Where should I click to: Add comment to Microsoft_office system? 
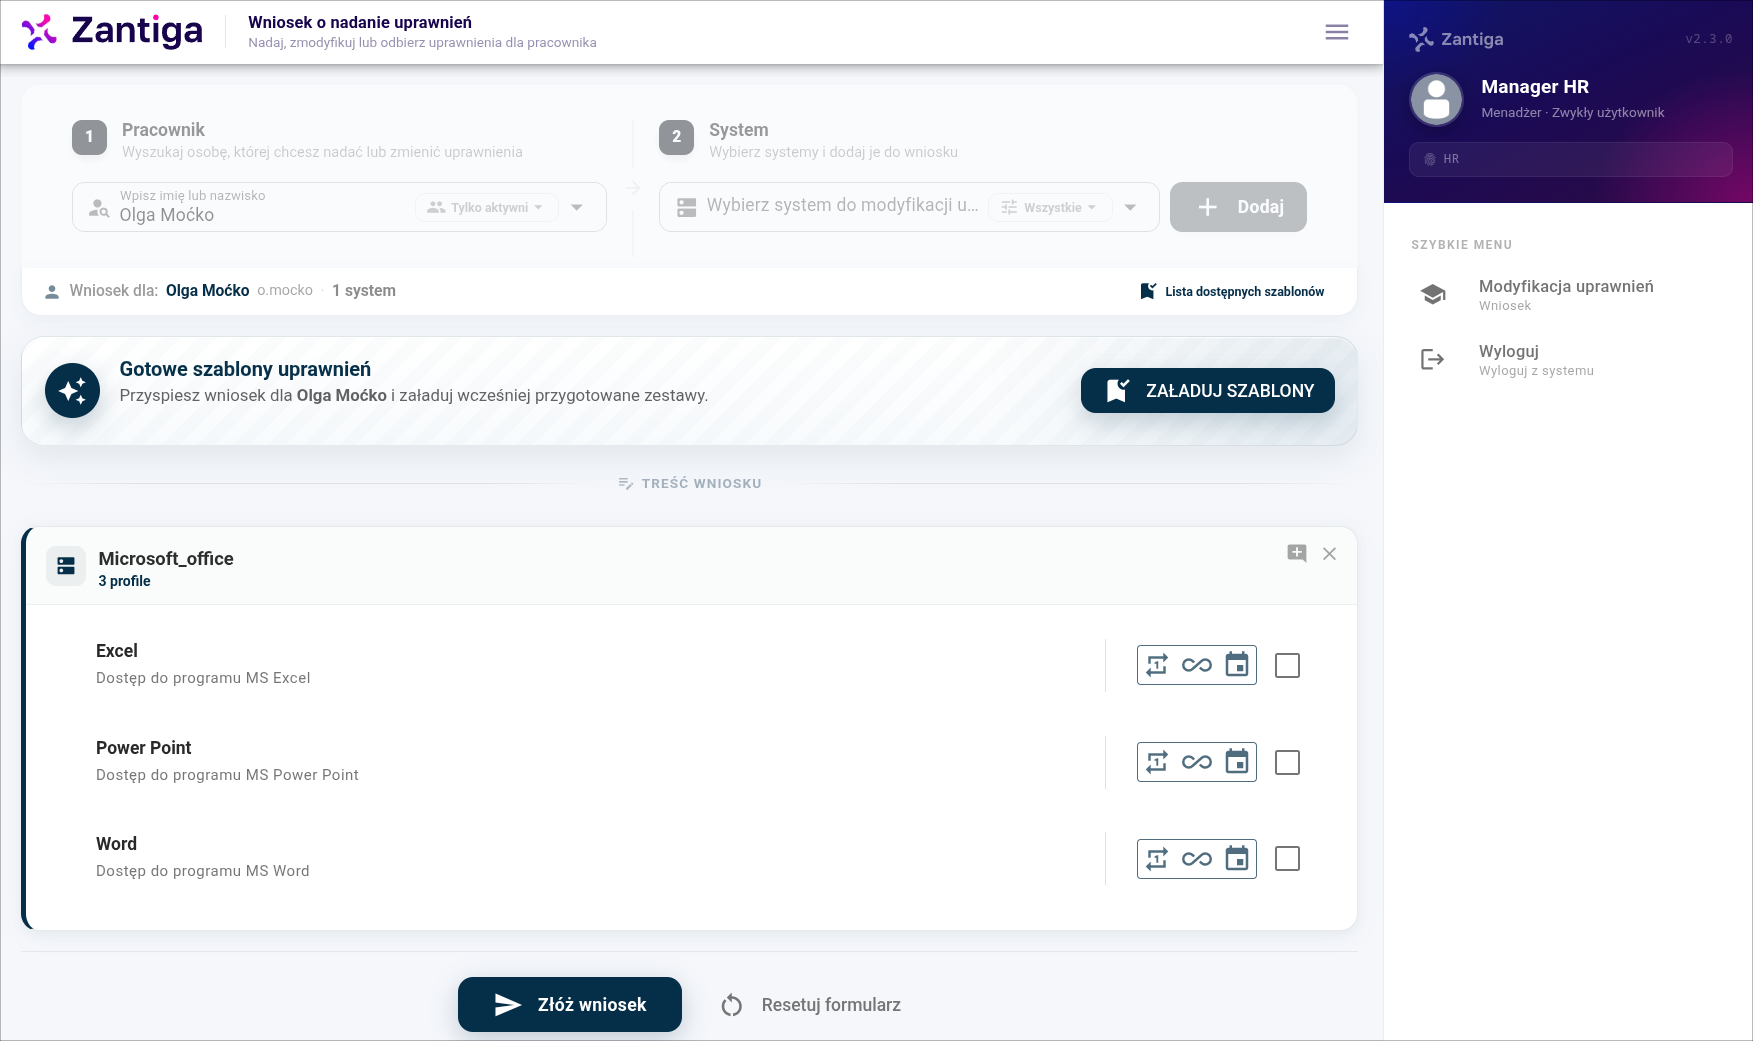point(1297,553)
